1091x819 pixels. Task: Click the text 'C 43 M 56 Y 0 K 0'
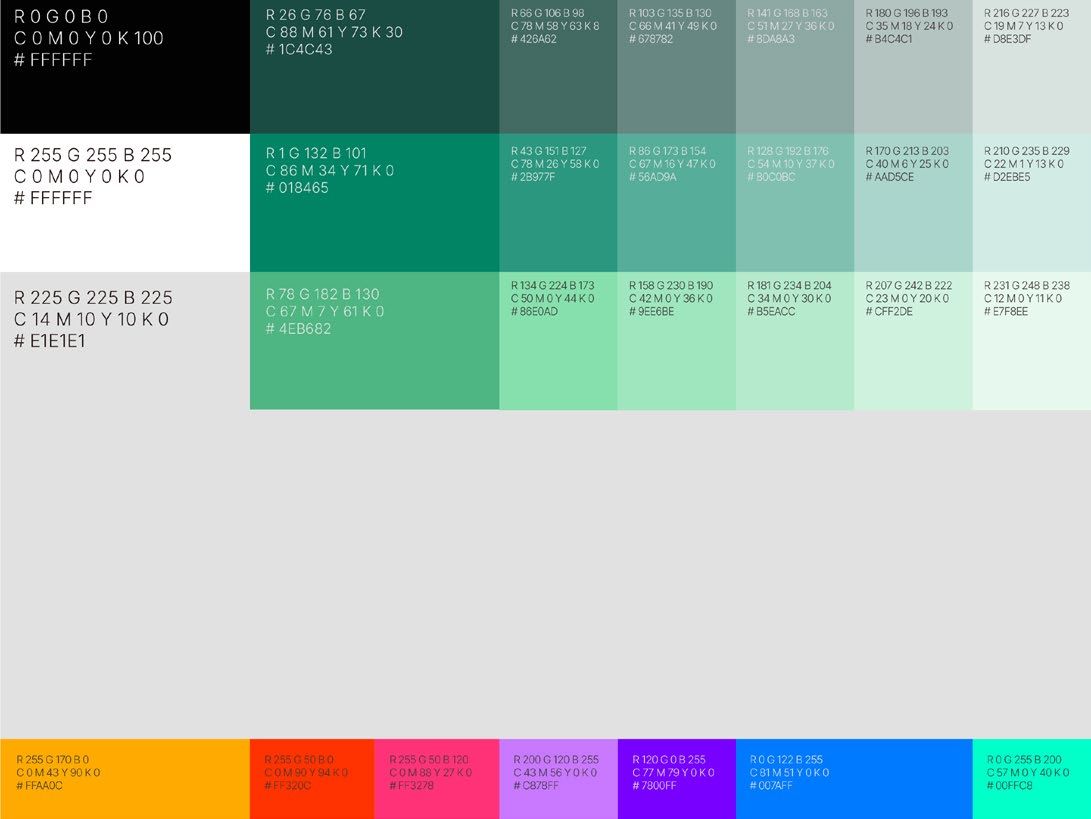pyautogui.click(x=555, y=772)
